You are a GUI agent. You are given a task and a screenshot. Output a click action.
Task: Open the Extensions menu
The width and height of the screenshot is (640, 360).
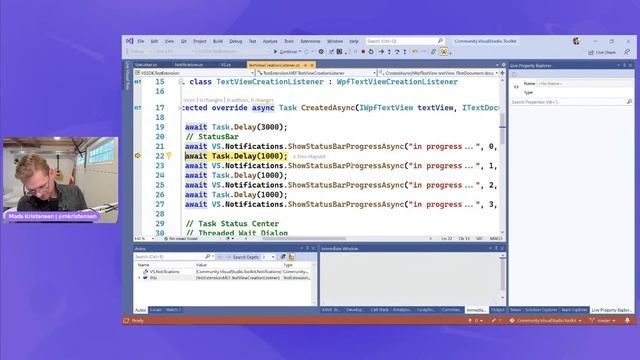[x=310, y=41]
